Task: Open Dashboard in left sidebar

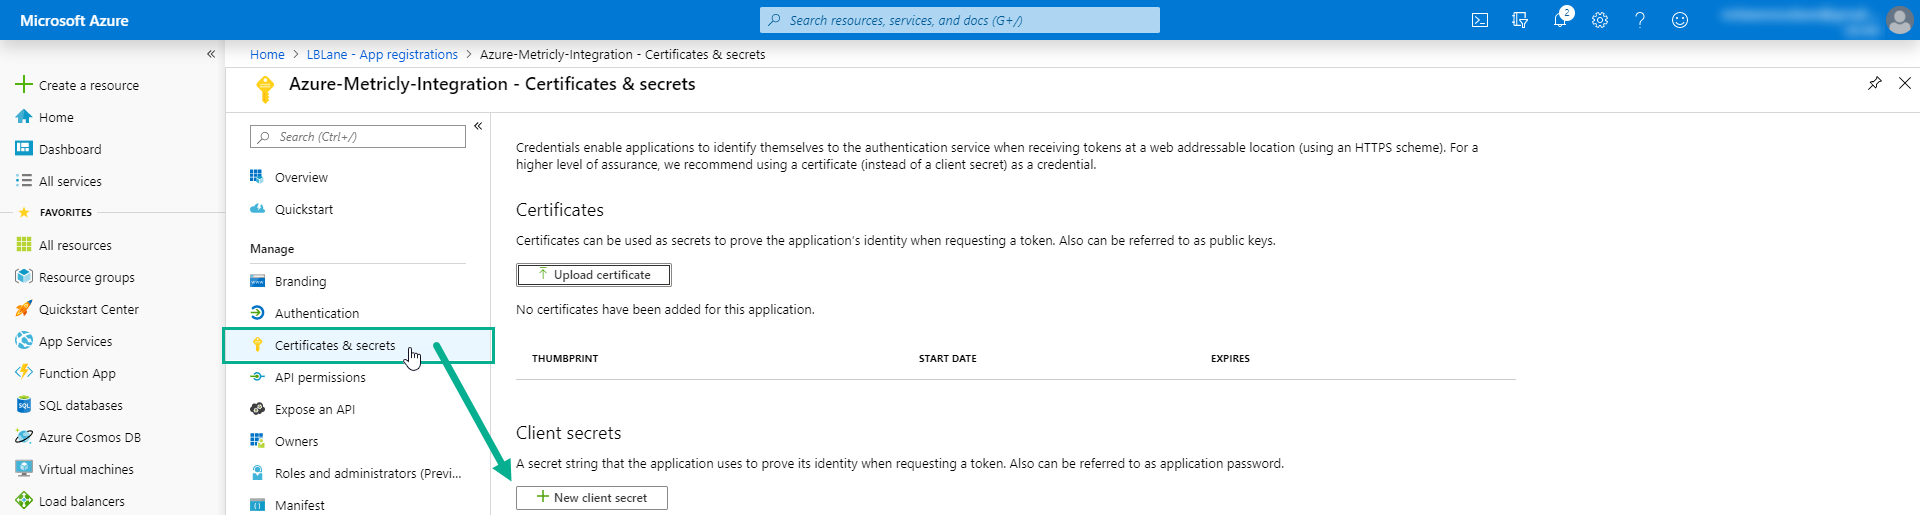Action: point(70,149)
